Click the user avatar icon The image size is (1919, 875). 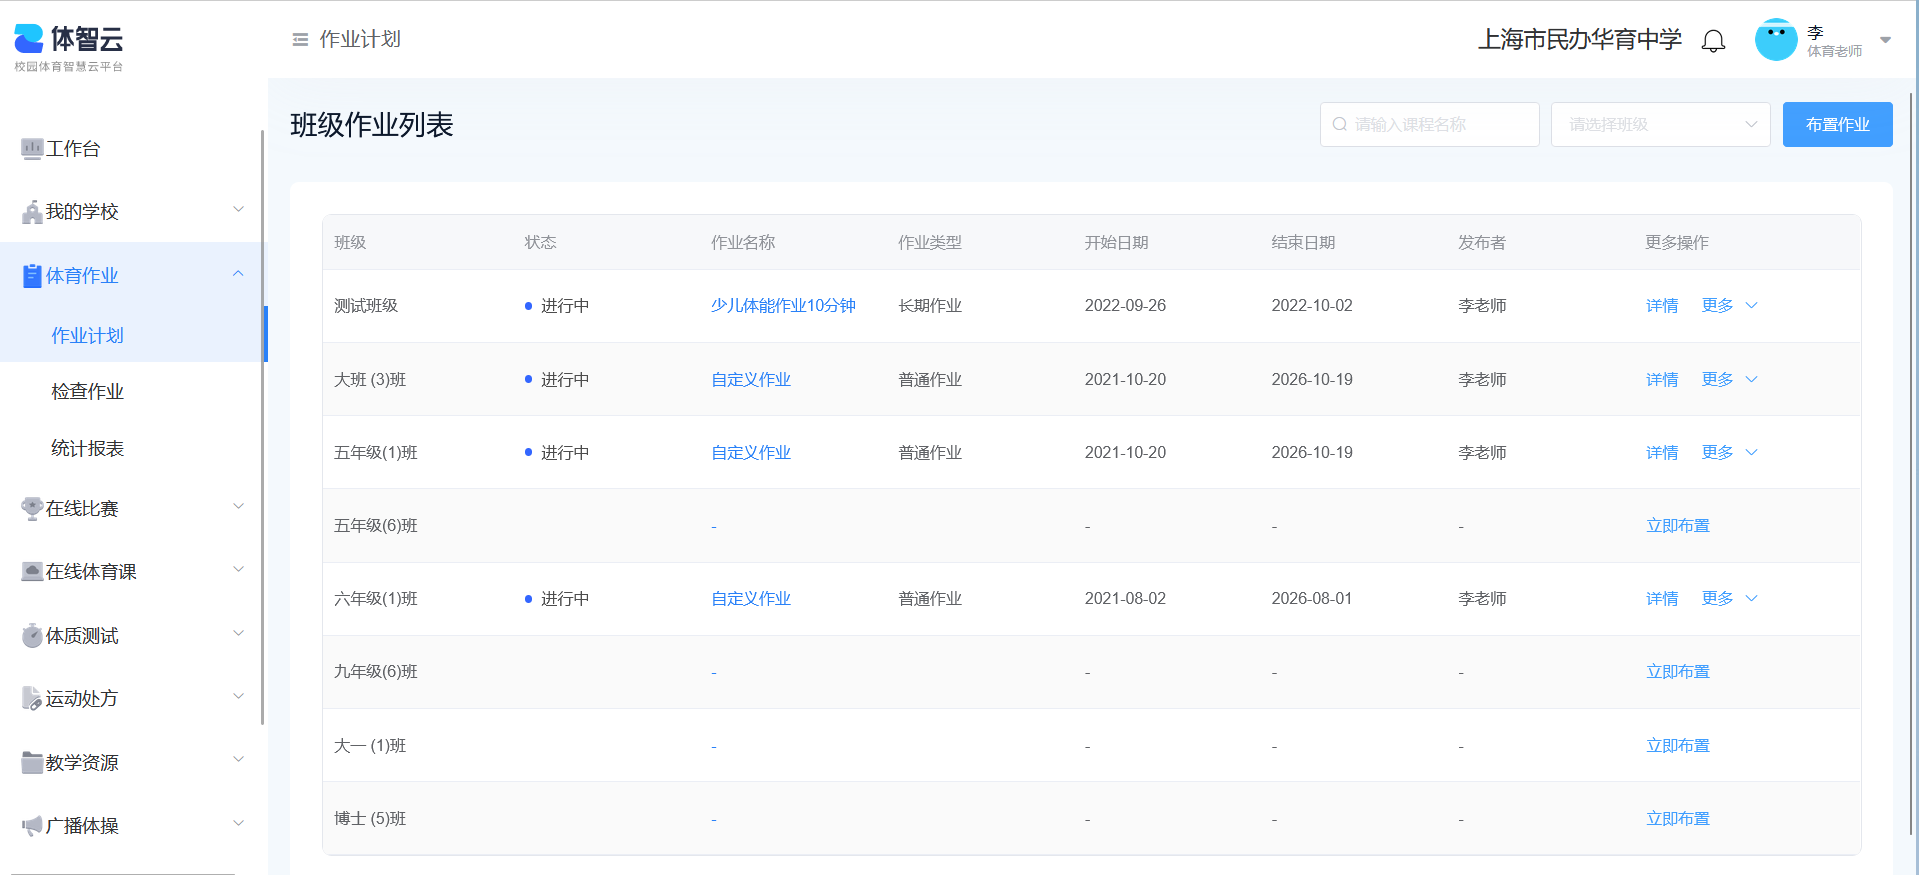[x=1776, y=40]
